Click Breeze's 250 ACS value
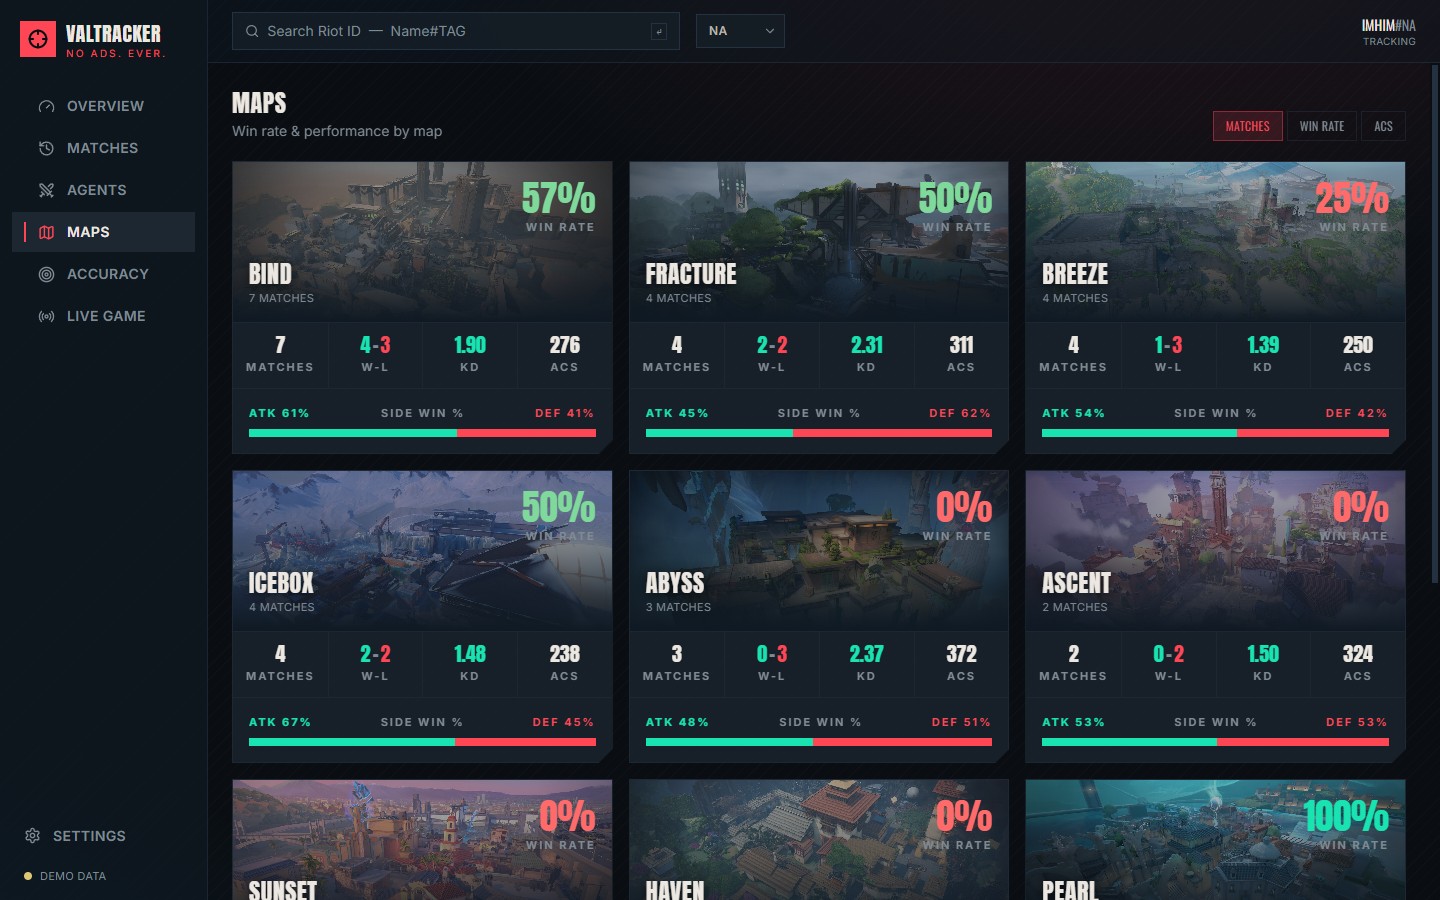1440x900 pixels. coord(1357,345)
